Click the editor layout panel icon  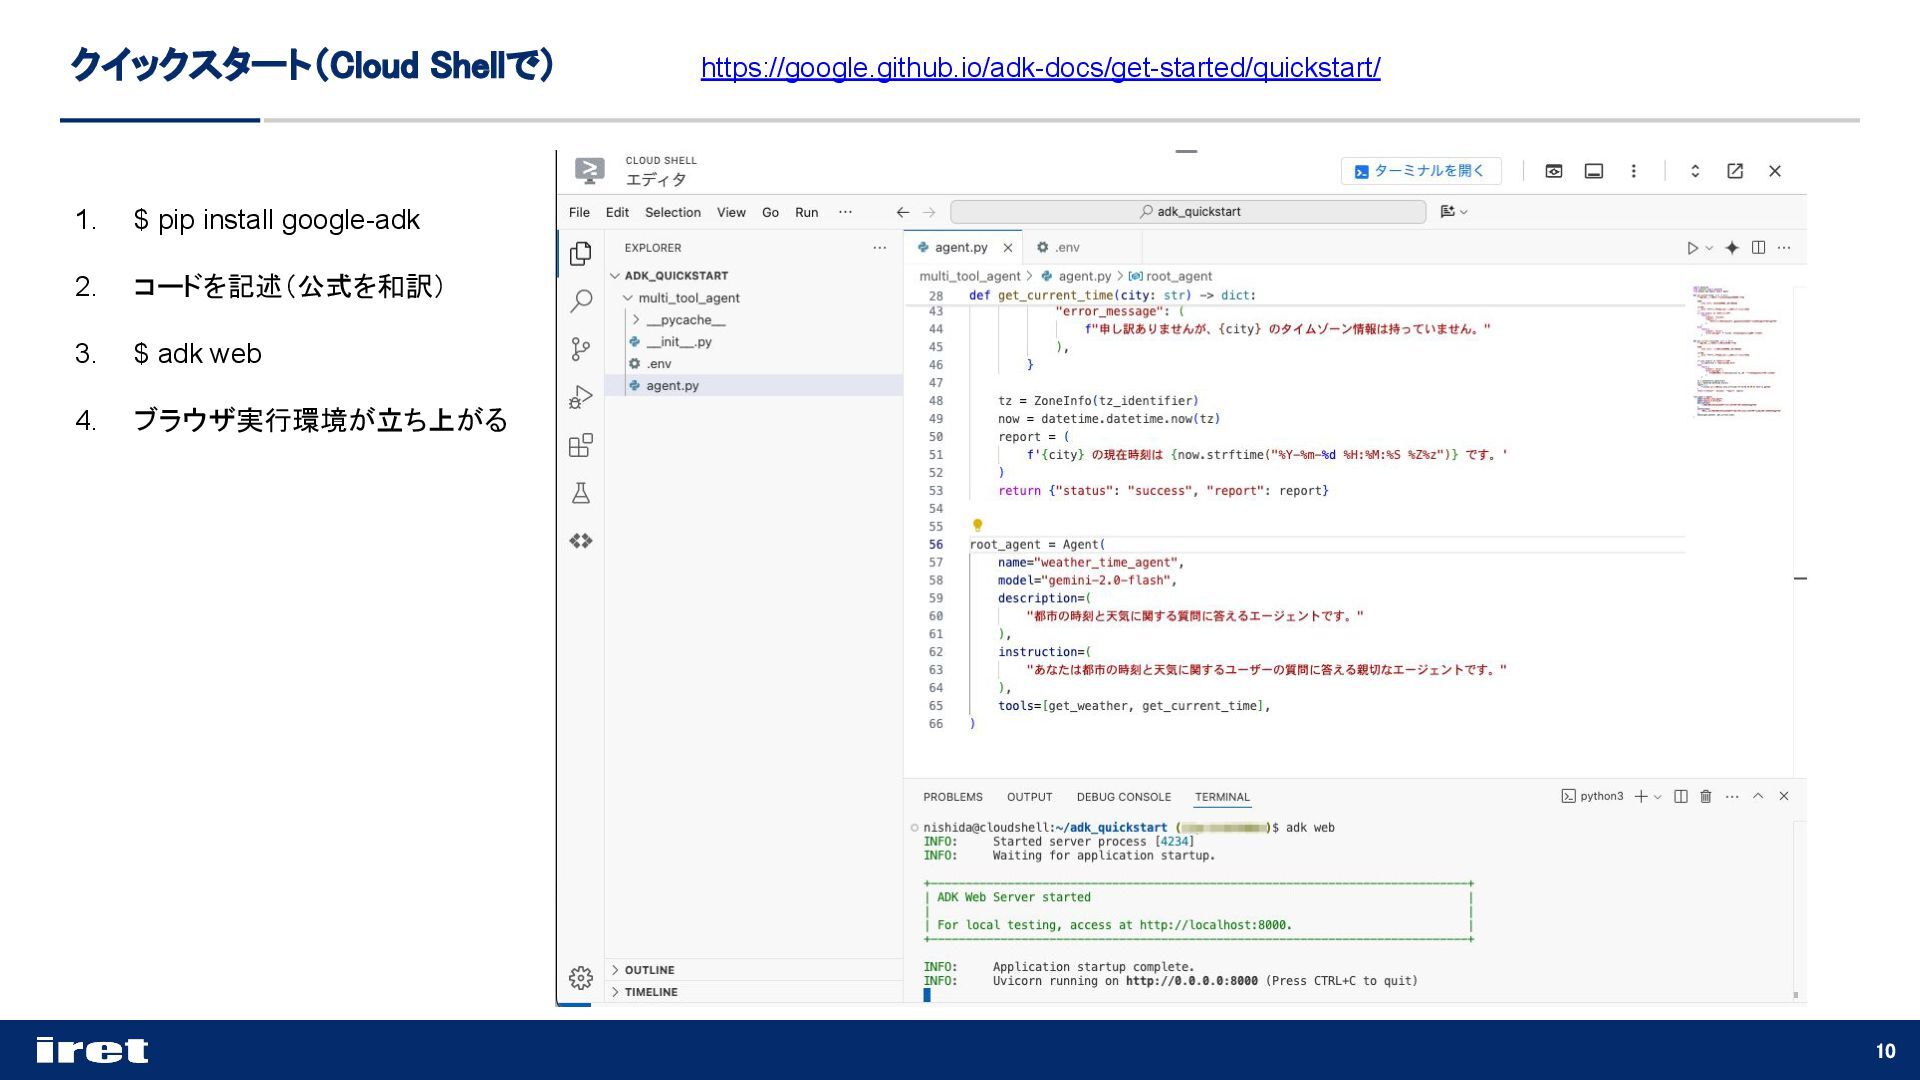click(1594, 171)
